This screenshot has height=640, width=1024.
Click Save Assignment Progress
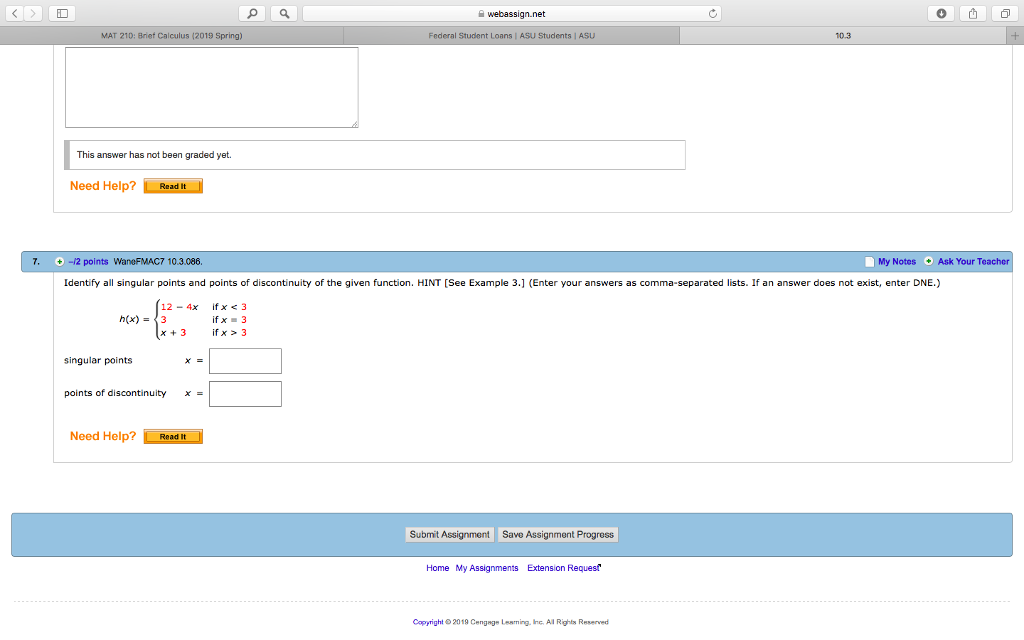[x=557, y=534]
